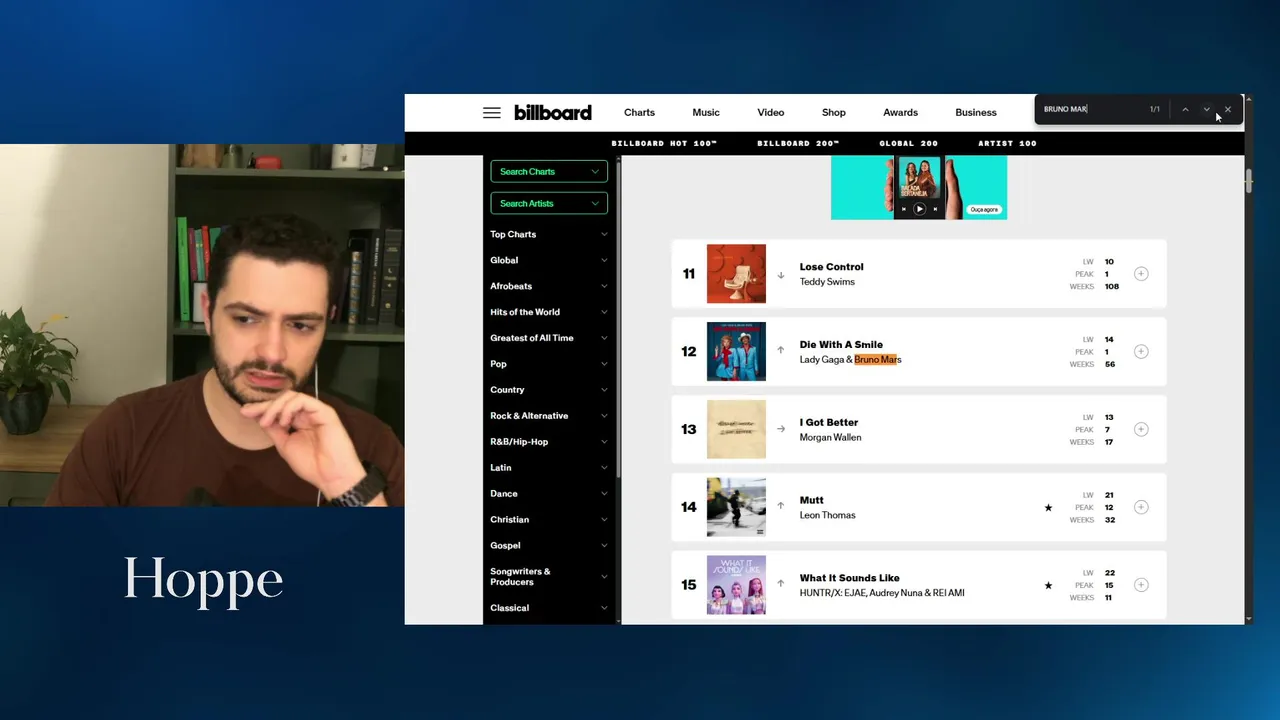Viewport: 1280px width, 720px height.
Task: Expand the R&B/Hip-Hop section
Action: 549,442
